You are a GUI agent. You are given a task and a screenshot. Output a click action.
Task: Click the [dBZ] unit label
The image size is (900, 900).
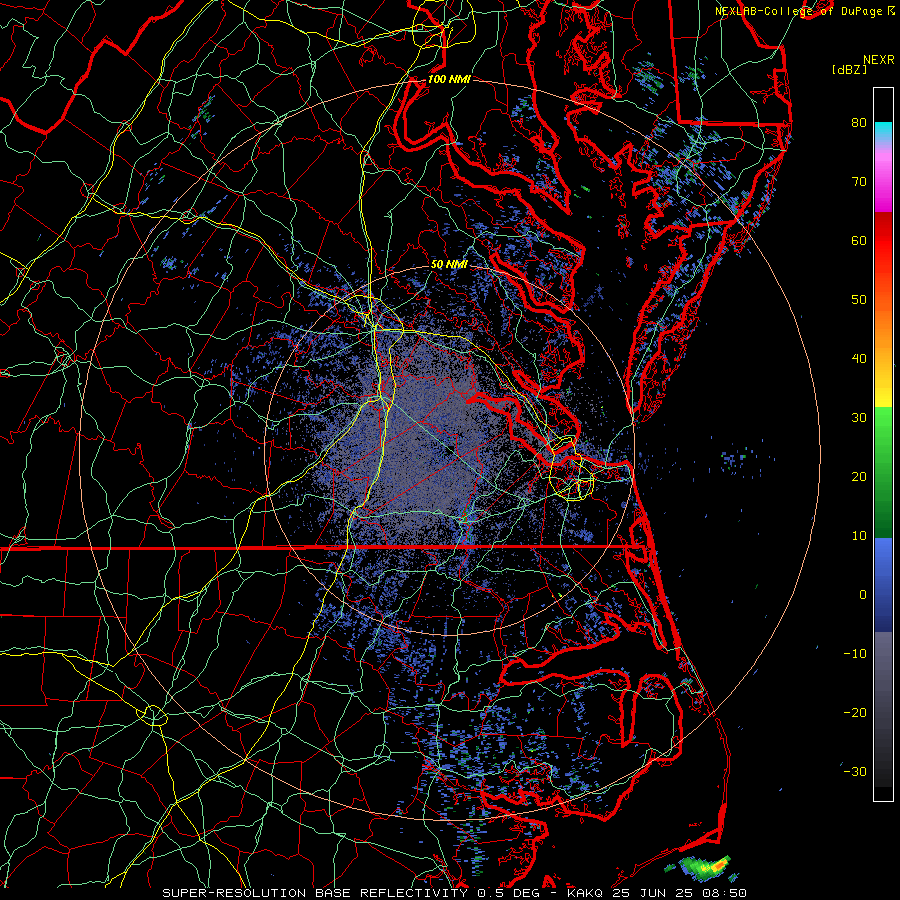850,70
